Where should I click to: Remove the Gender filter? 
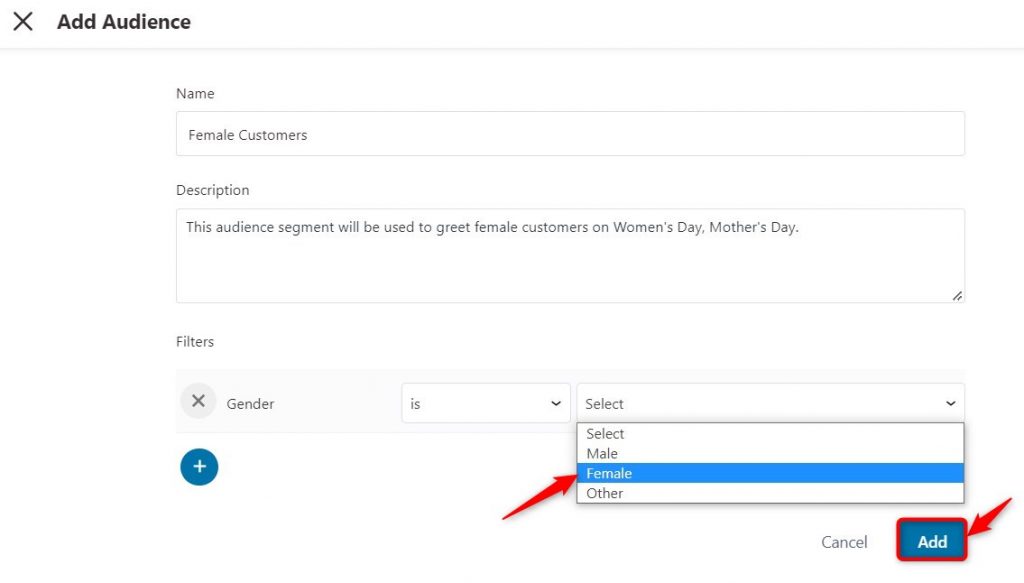199,401
